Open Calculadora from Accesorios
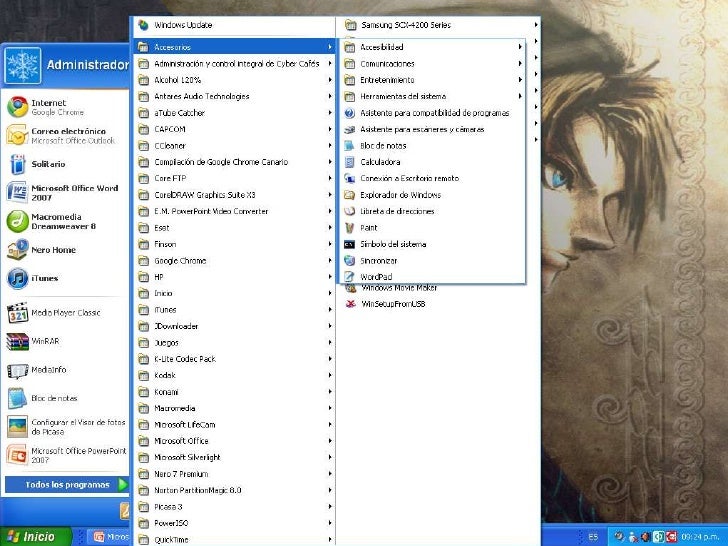Viewport: 728px width, 546px height. (x=380, y=162)
